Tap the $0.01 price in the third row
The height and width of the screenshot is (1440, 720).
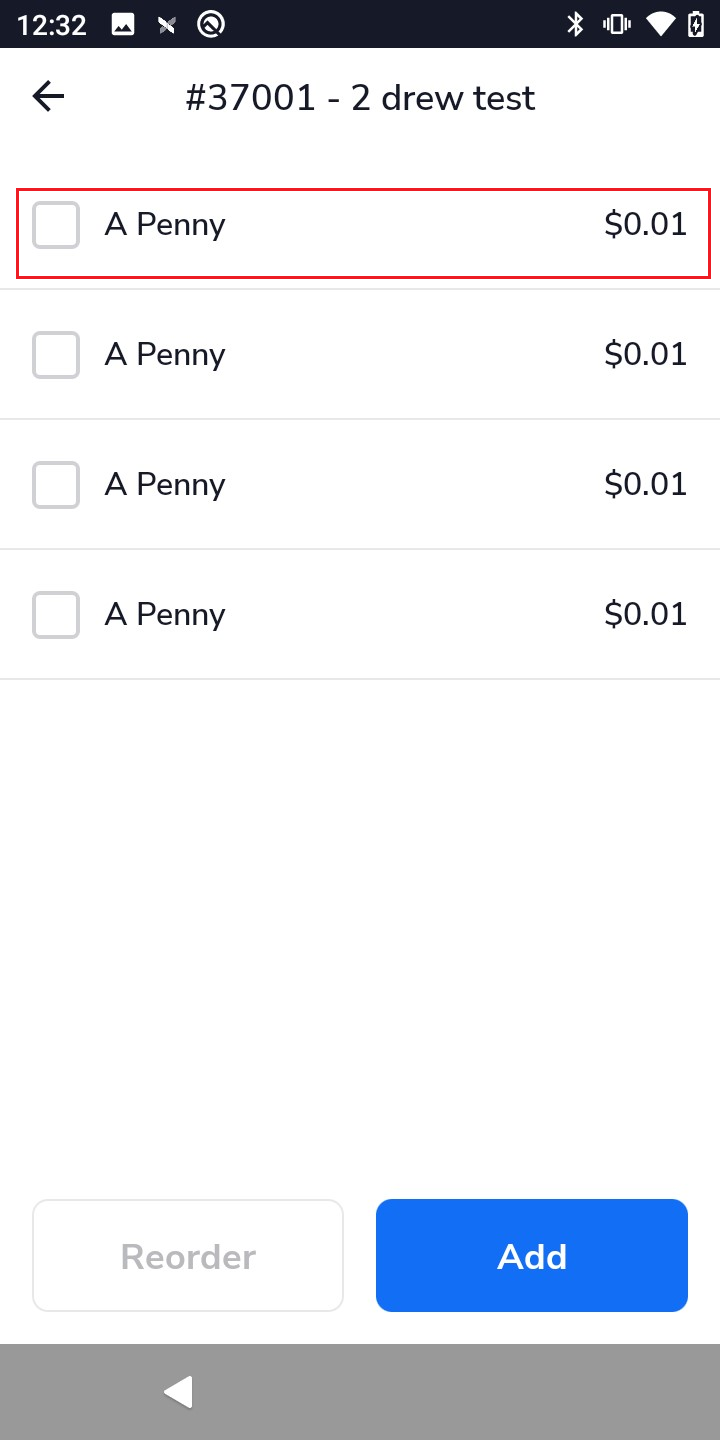point(646,485)
